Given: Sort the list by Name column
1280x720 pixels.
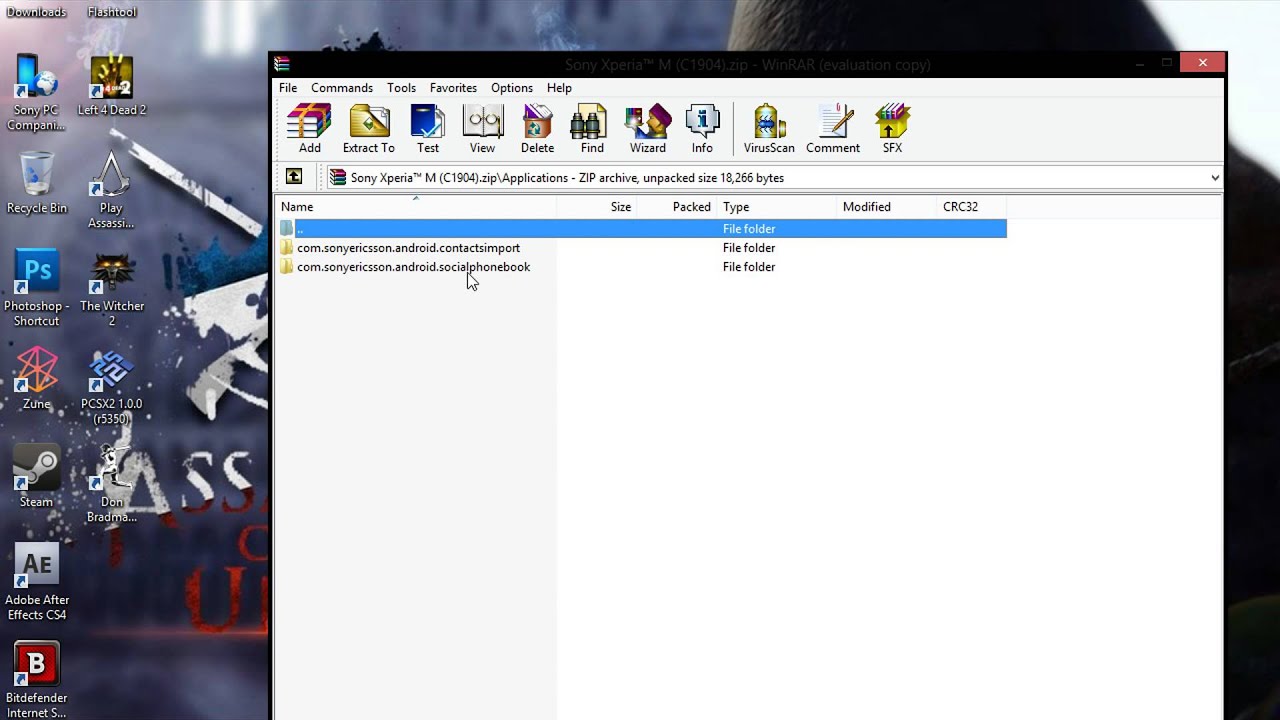Looking at the screenshot, I should click(416, 207).
